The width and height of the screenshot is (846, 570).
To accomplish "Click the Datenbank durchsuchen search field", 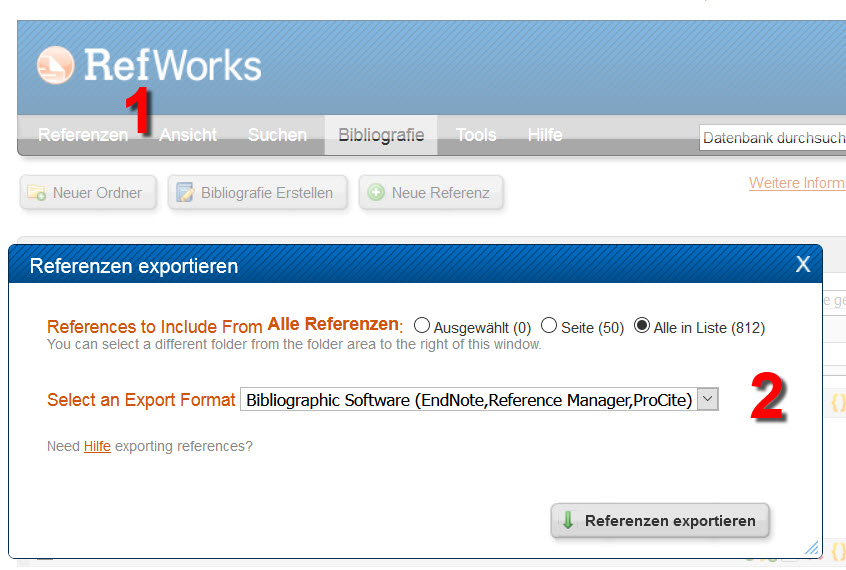I will click(x=772, y=138).
